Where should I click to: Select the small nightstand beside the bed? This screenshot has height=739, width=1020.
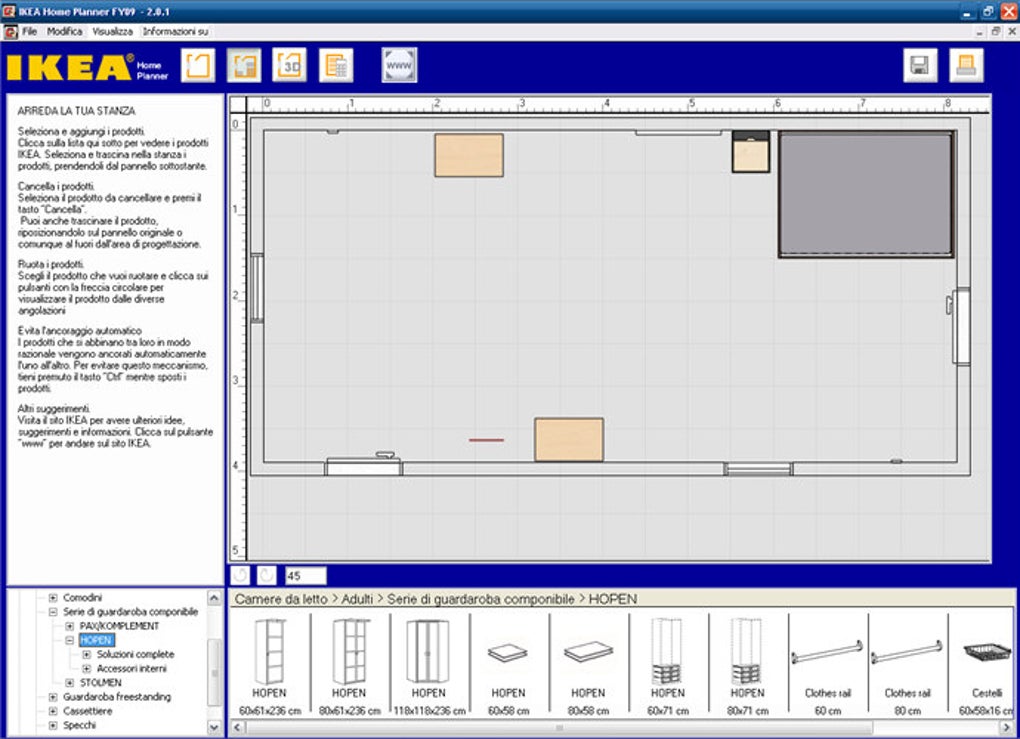coord(751,152)
